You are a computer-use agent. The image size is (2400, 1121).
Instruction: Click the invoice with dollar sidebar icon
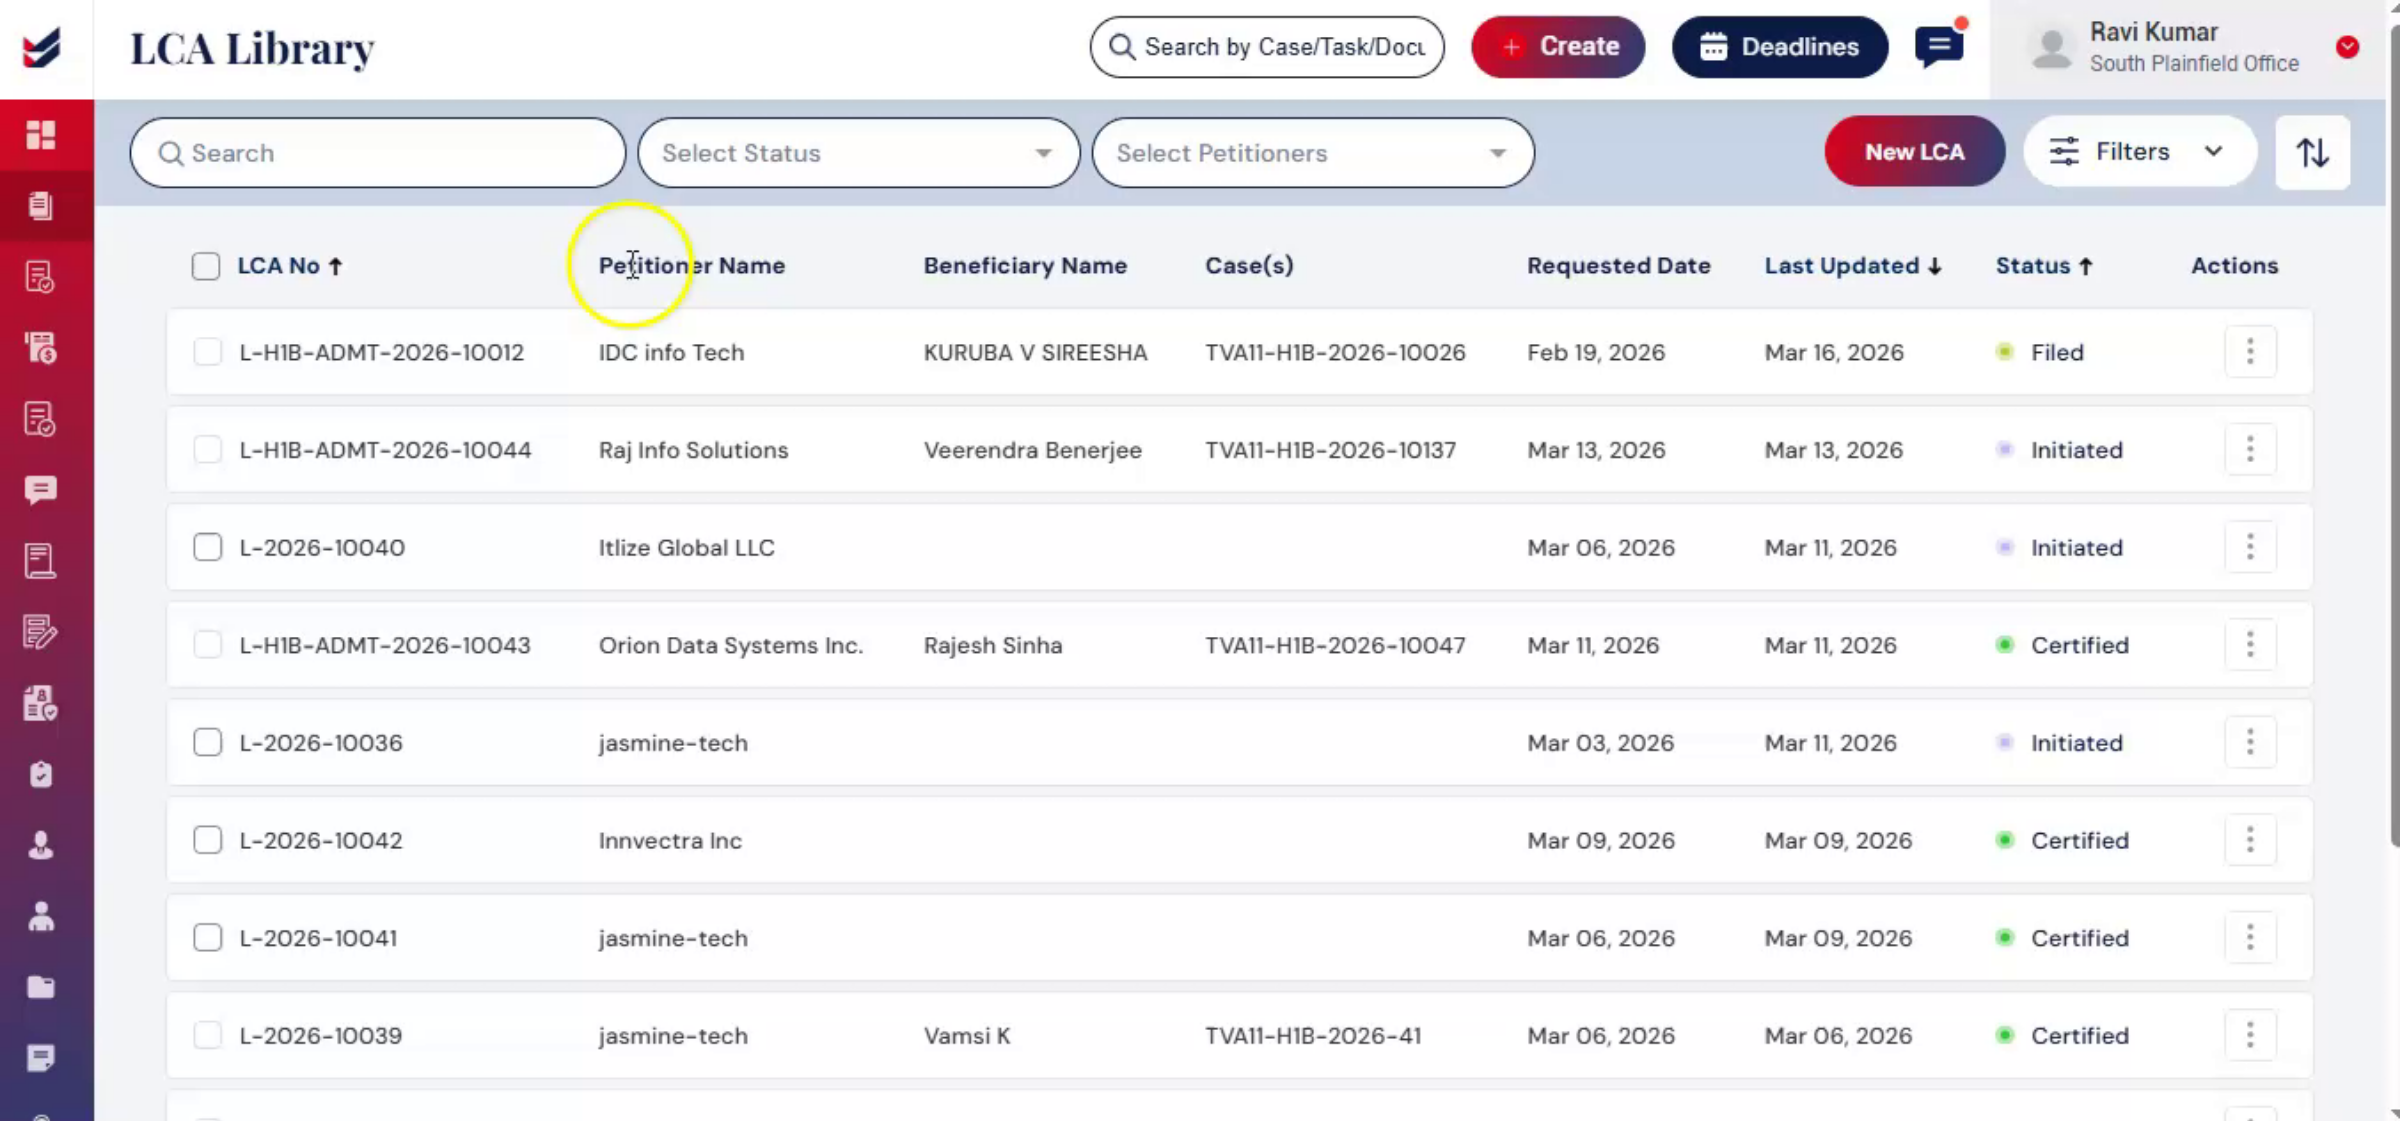pos(41,348)
